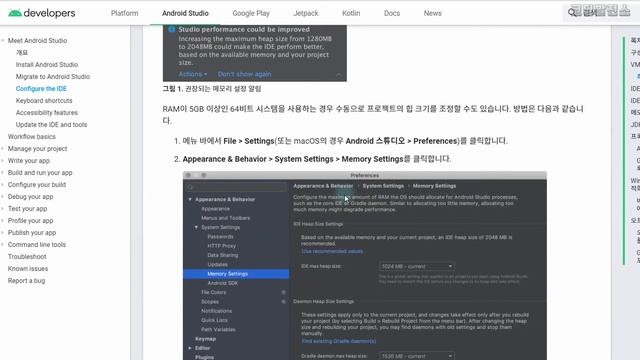The height and width of the screenshot is (360, 640).
Task: Open IDE max heap size dropdown
Action: [x=416, y=266]
